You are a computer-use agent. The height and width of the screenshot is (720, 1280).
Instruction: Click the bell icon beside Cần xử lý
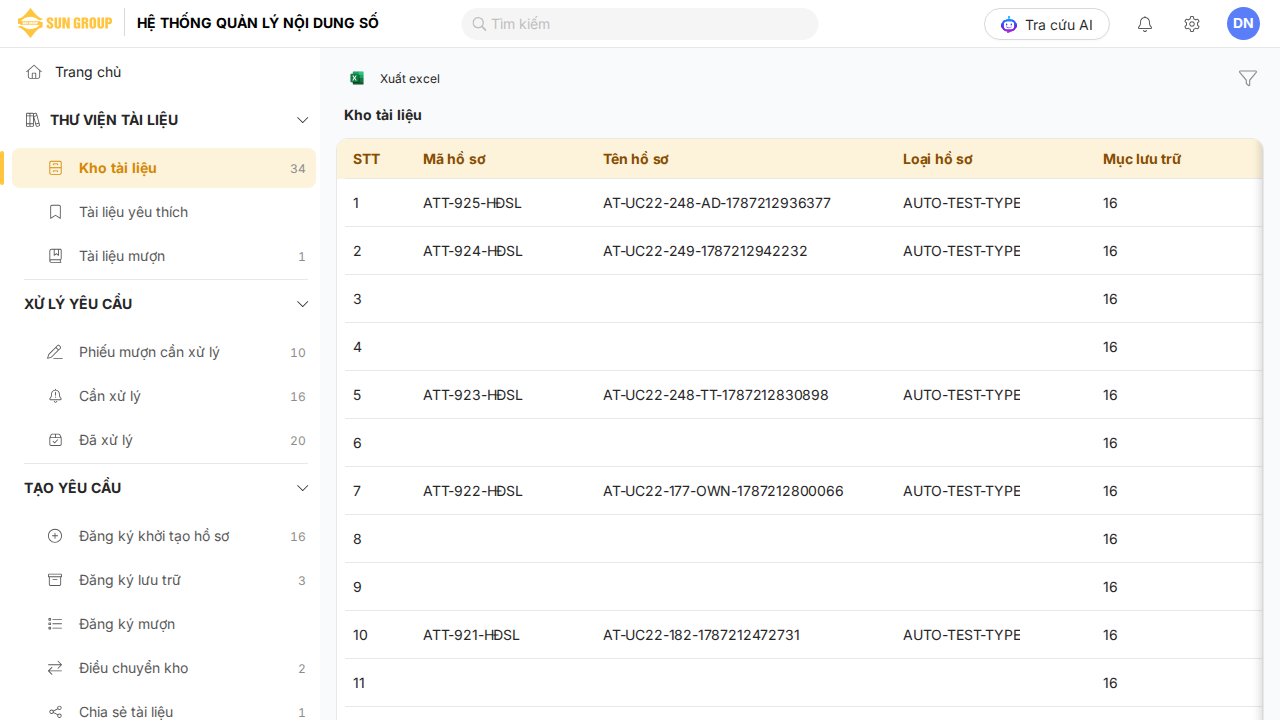tap(56, 396)
